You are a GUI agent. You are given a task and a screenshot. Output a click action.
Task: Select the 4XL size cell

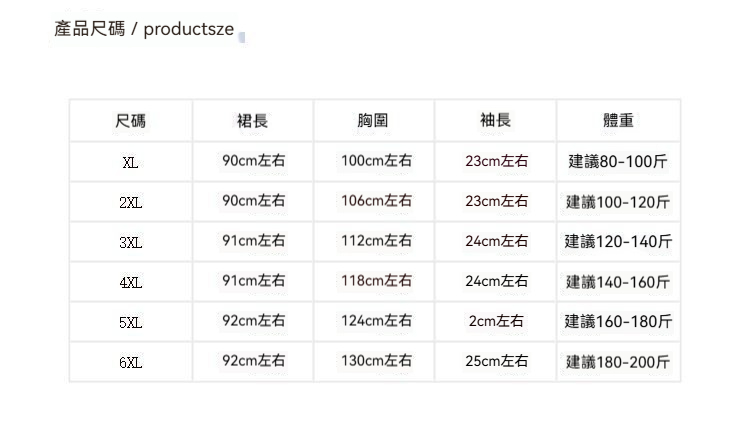pyautogui.click(x=131, y=282)
